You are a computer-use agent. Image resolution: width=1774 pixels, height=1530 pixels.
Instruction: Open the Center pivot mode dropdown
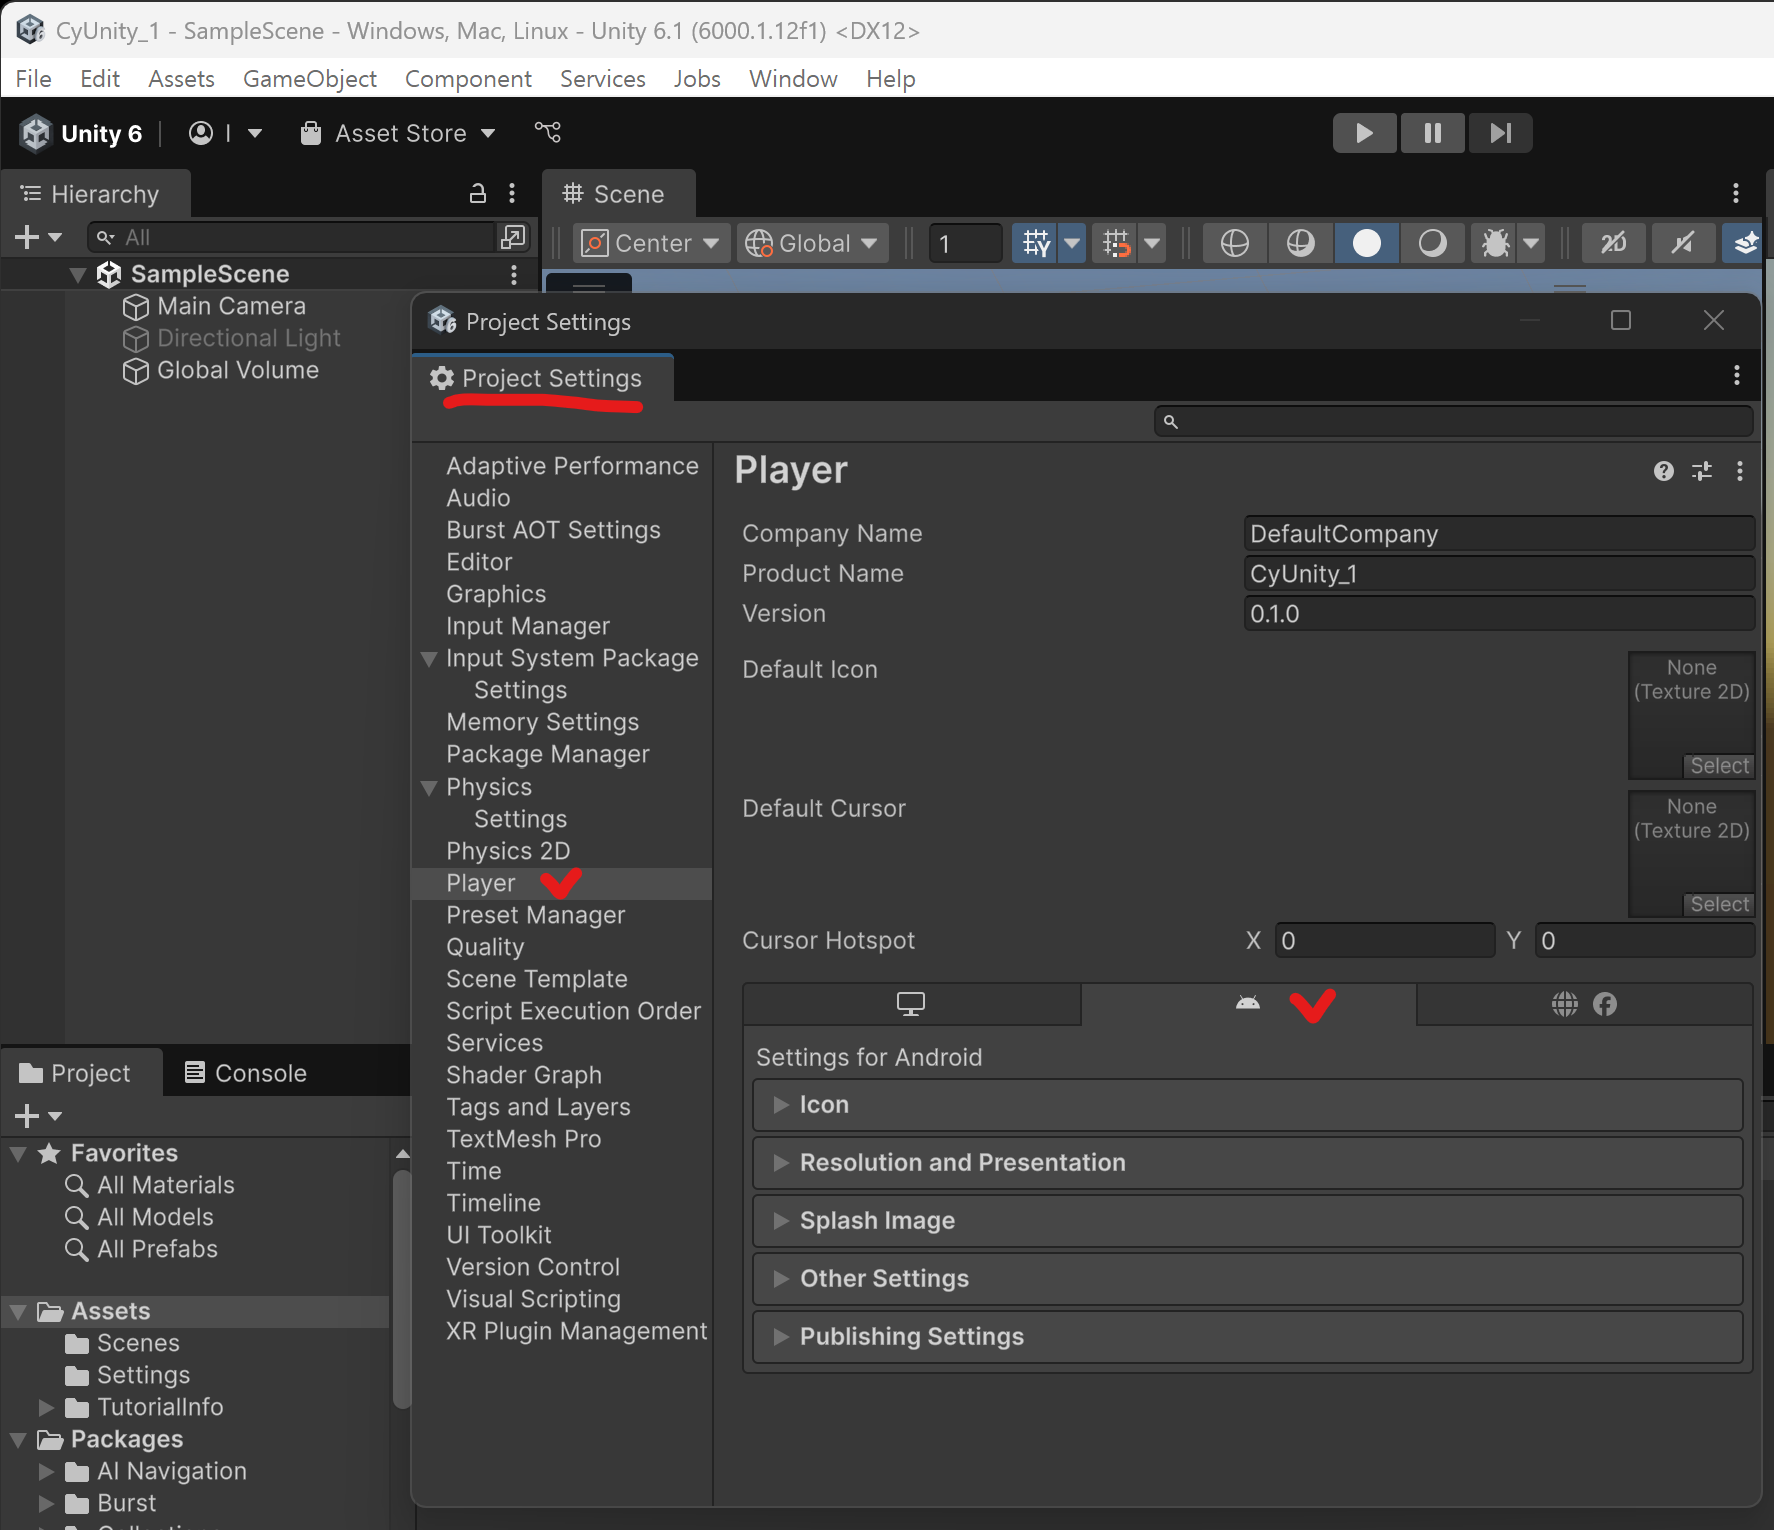tap(651, 243)
